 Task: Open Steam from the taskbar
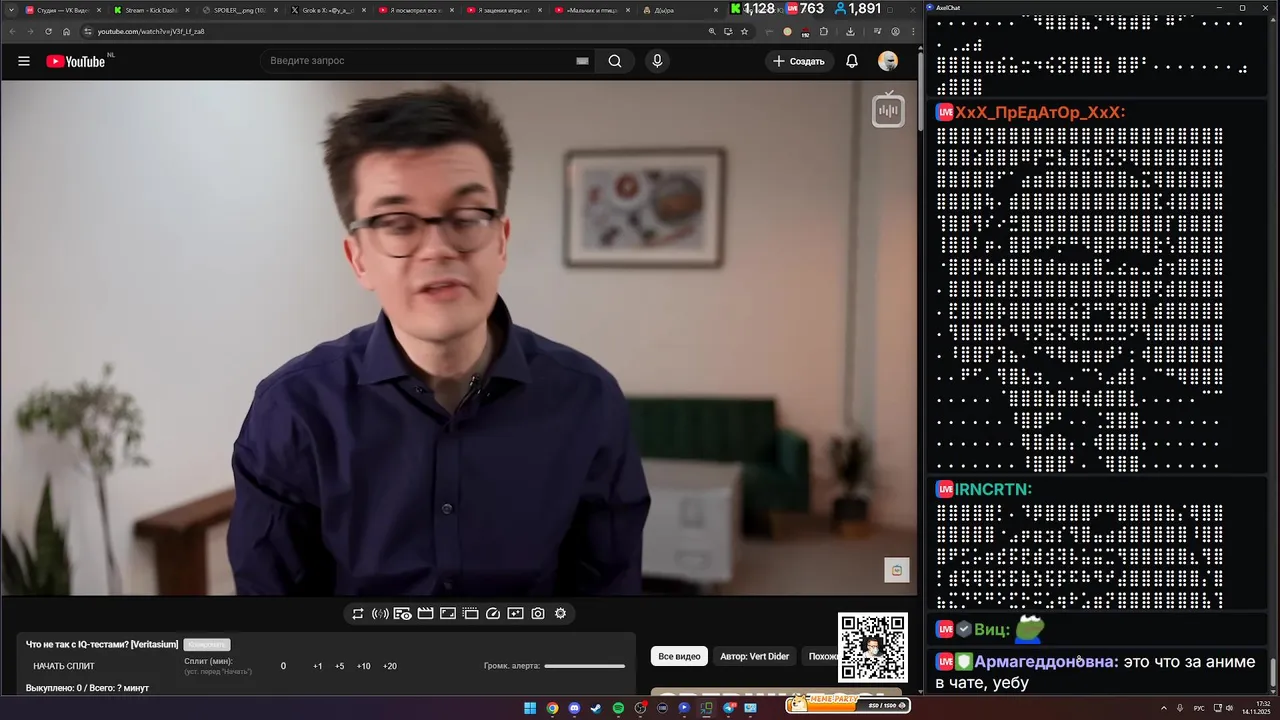click(596, 708)
